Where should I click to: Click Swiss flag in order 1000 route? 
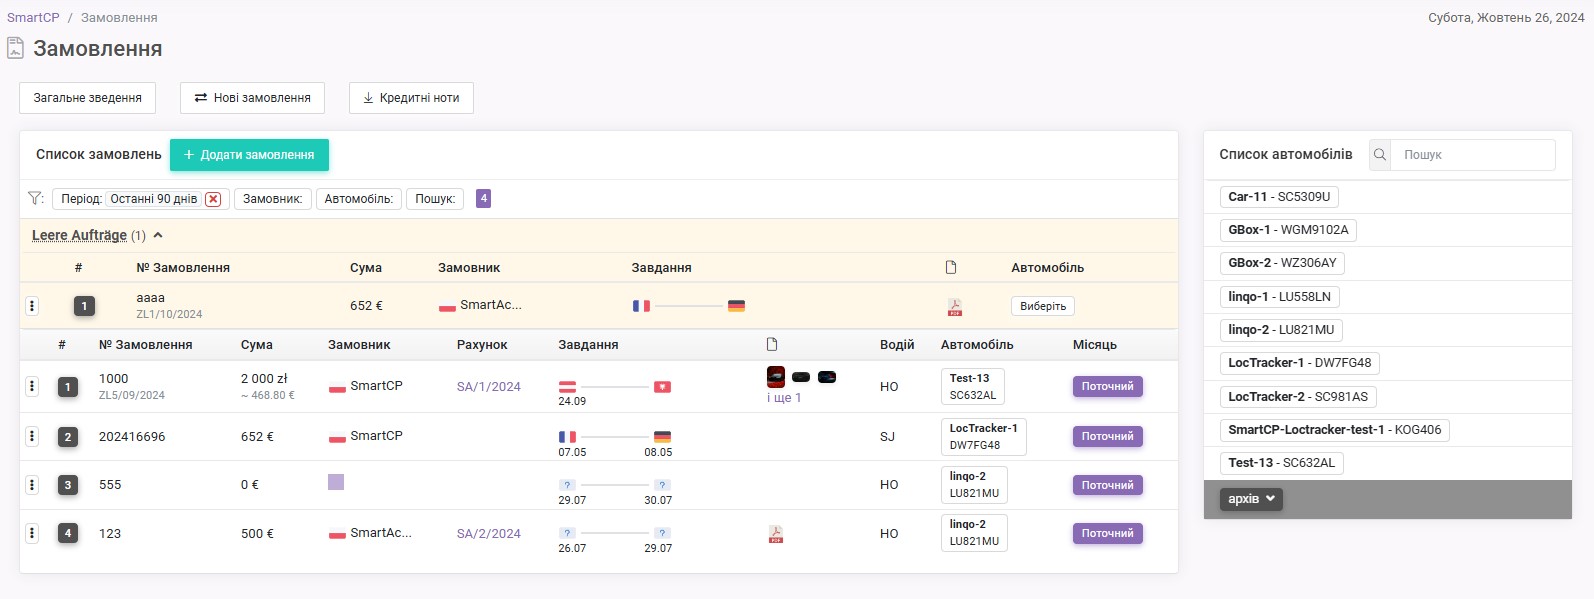coord(662,386)
